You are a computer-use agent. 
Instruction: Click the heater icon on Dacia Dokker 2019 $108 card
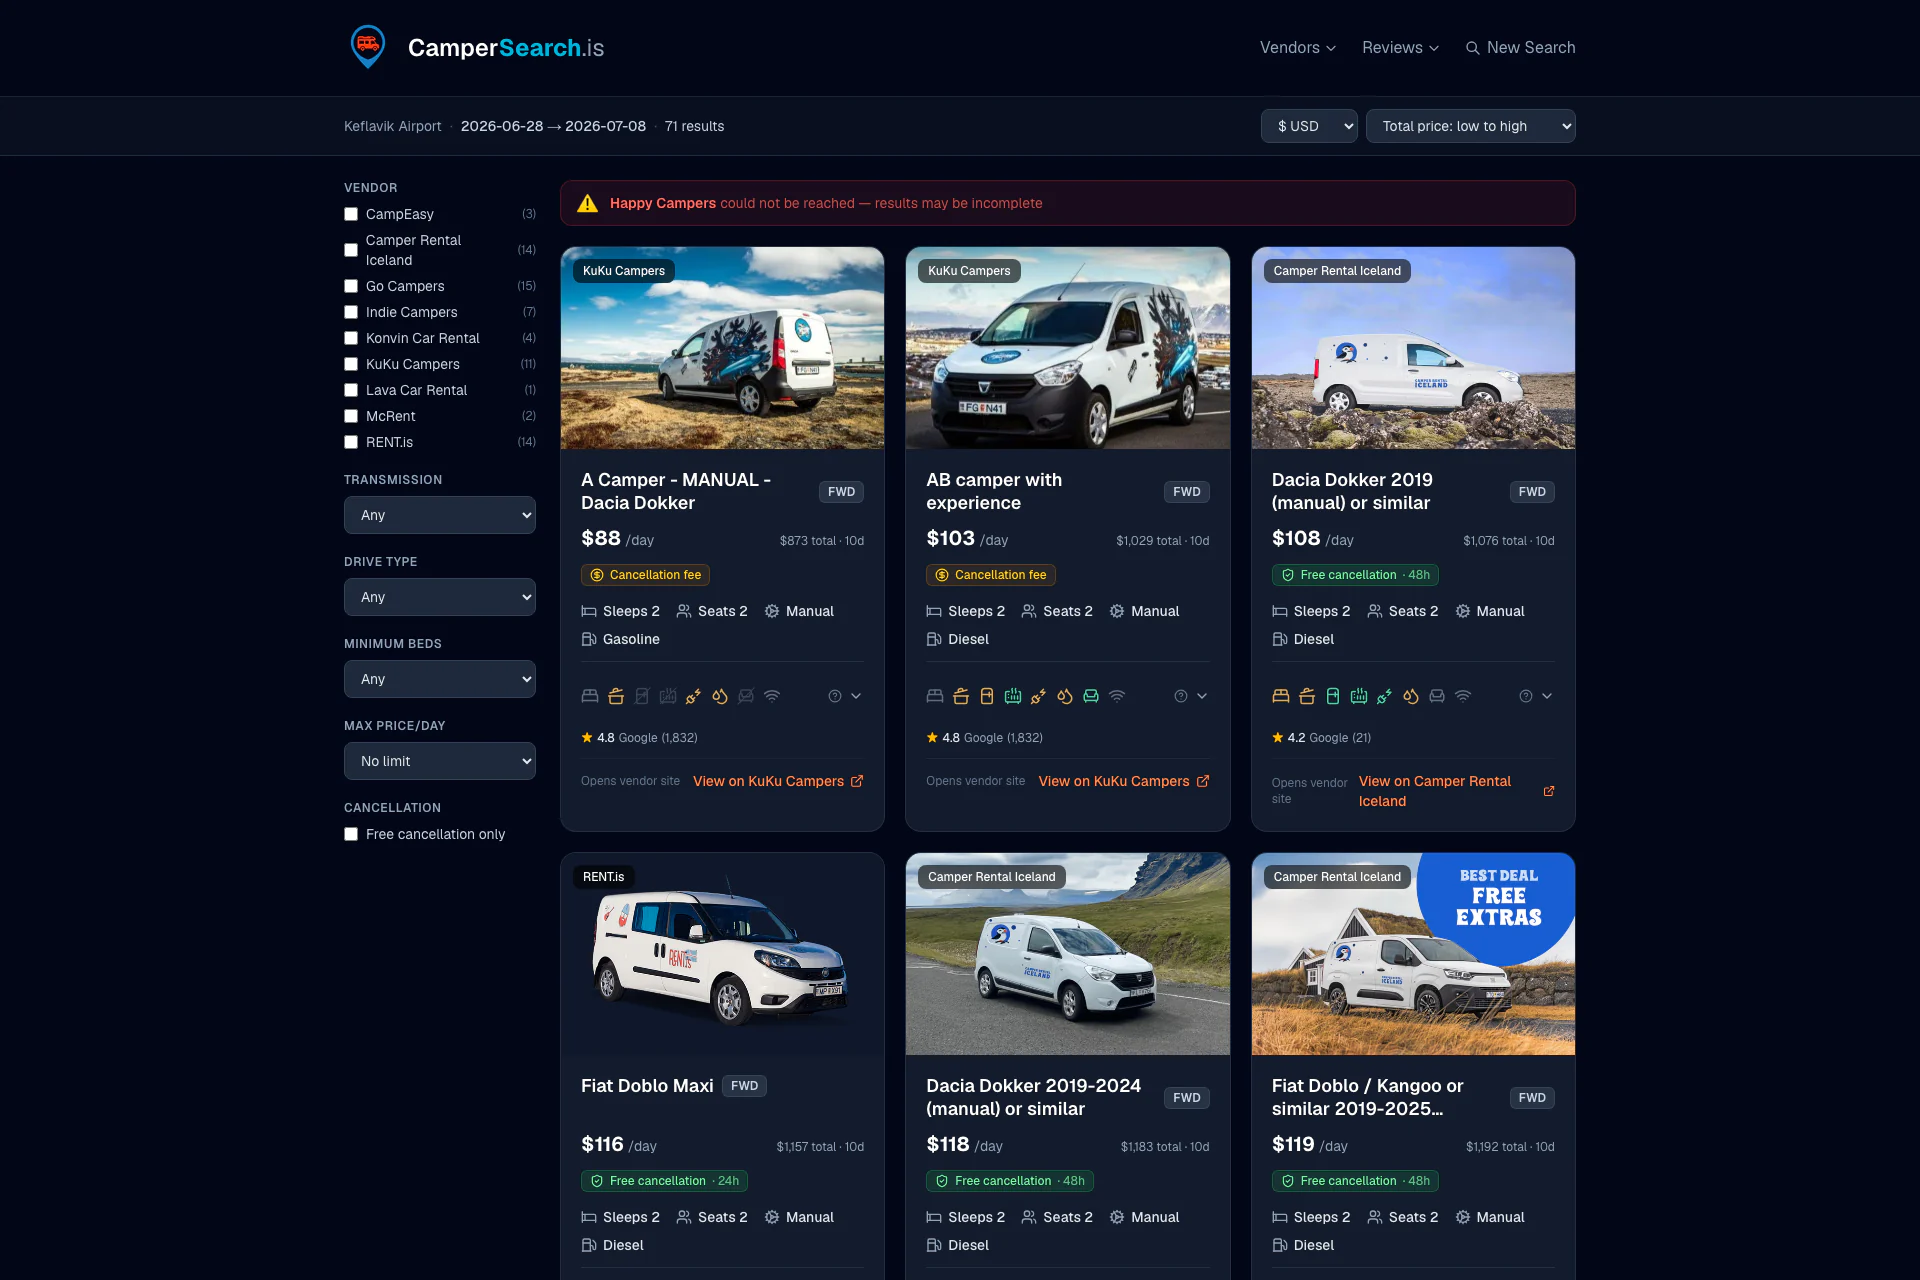click(x=1359, y=696)
